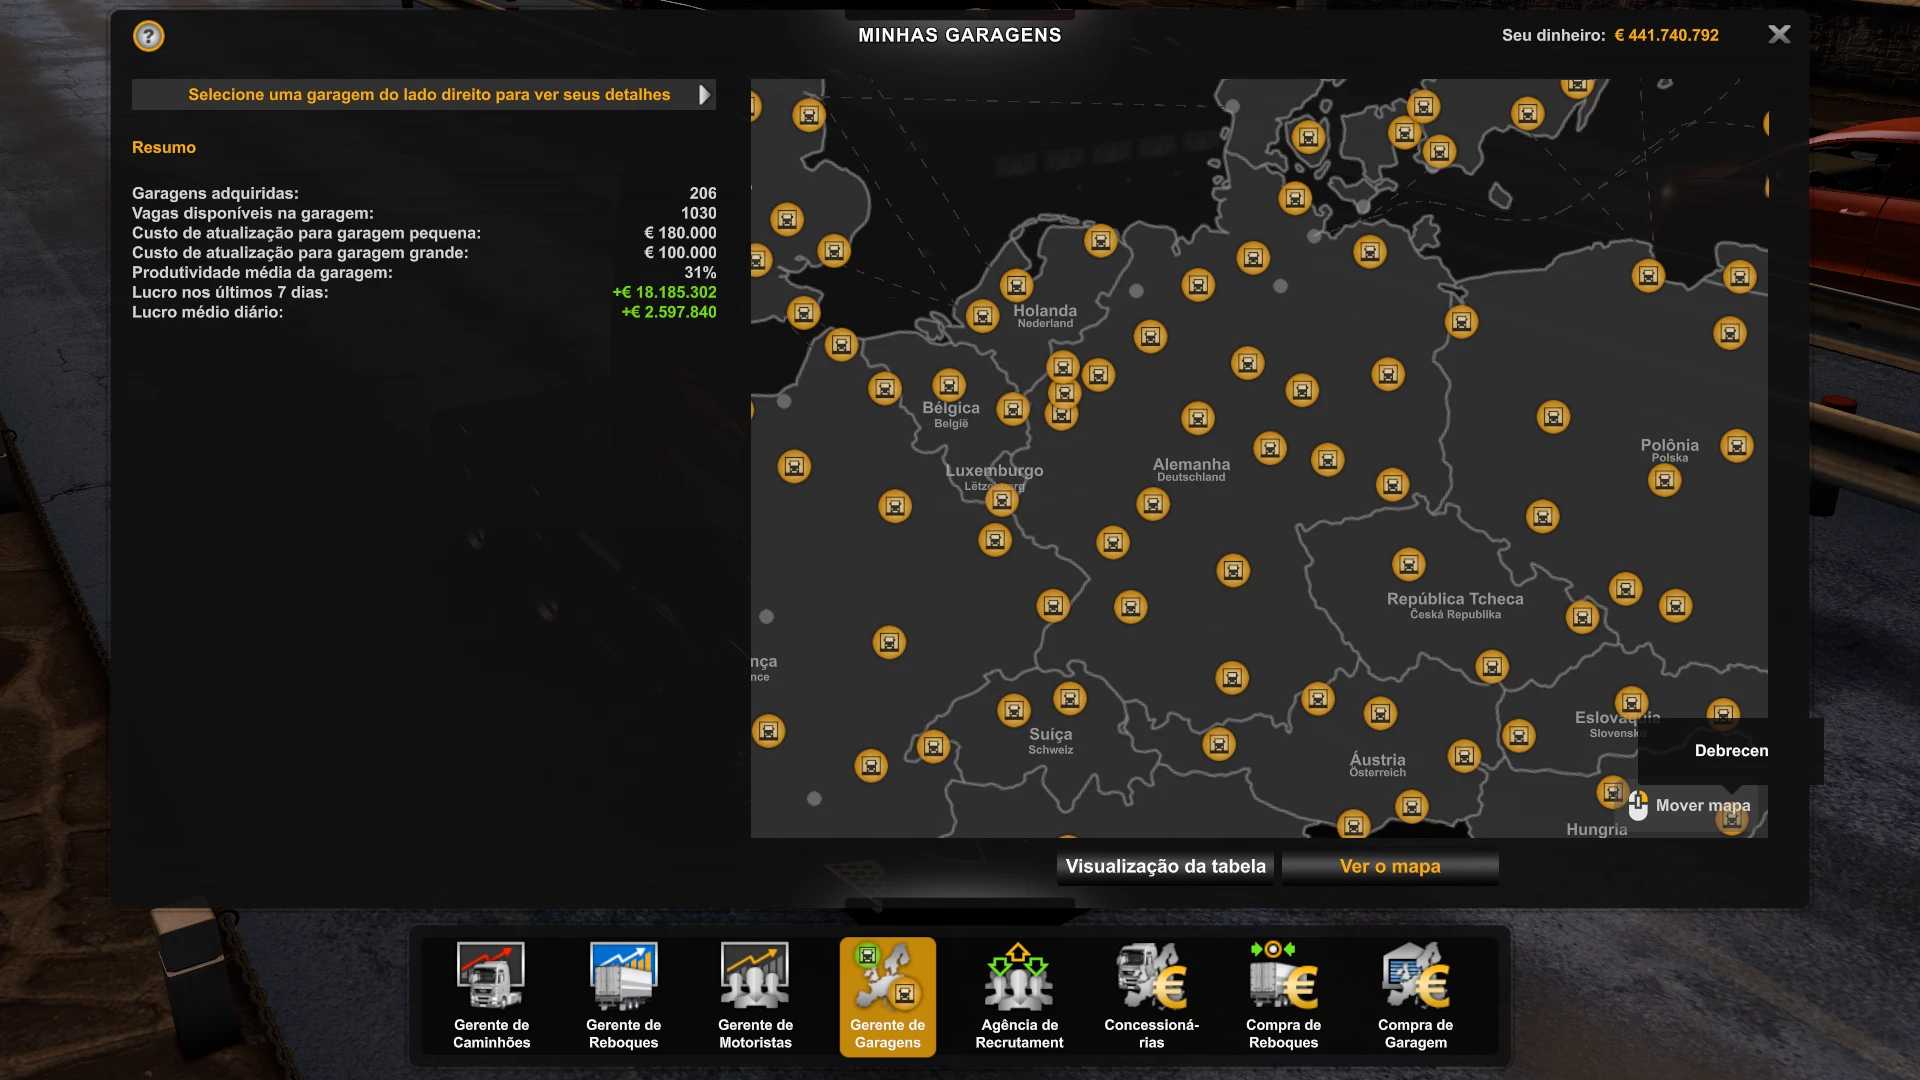Open the Agência de Recrutament agency
The image size is (1920, 1080).
pos(1019,995)
